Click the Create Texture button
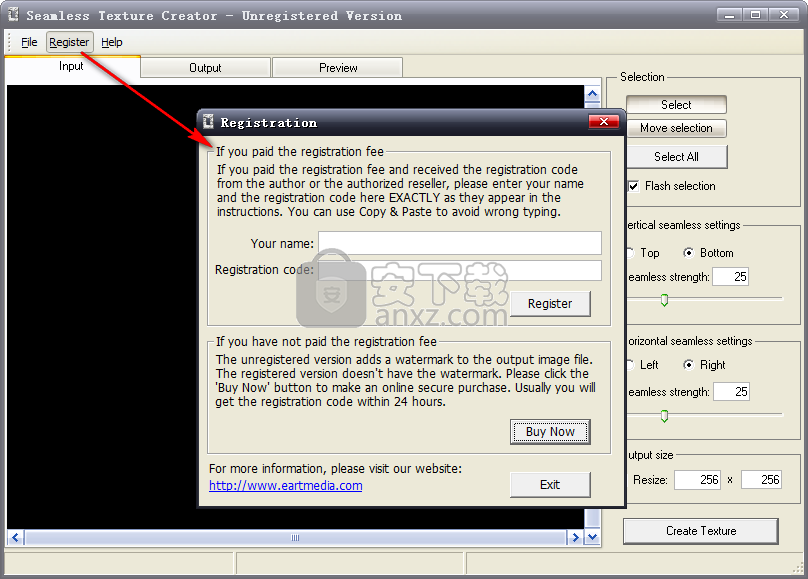808x579 pixels. (x=701, y=531)
